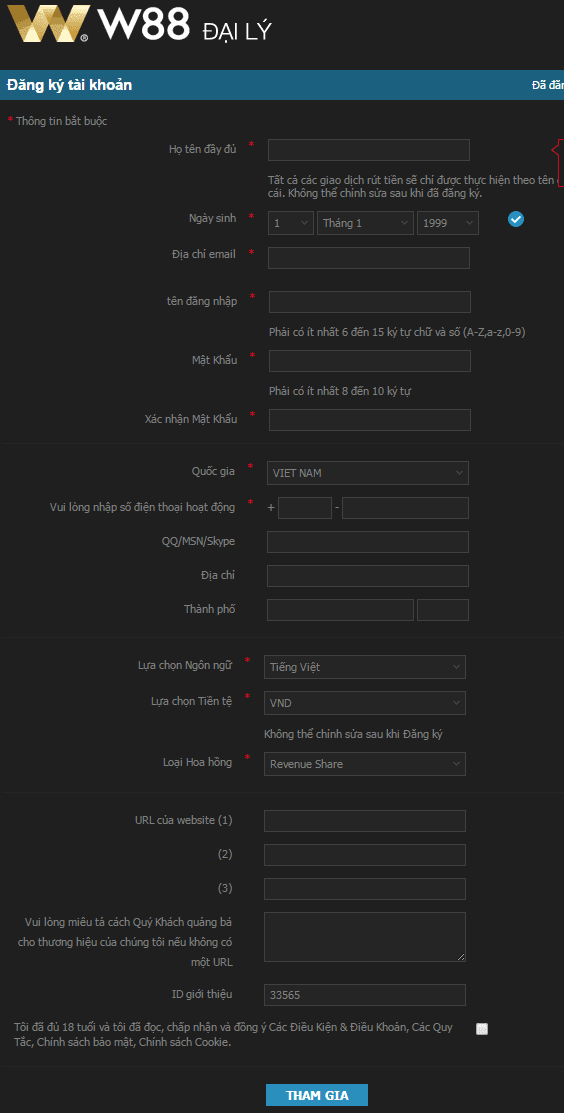Open the 1999 birth year dropdown
This screenshot has width=564, height=1114.
coord(448,223)
